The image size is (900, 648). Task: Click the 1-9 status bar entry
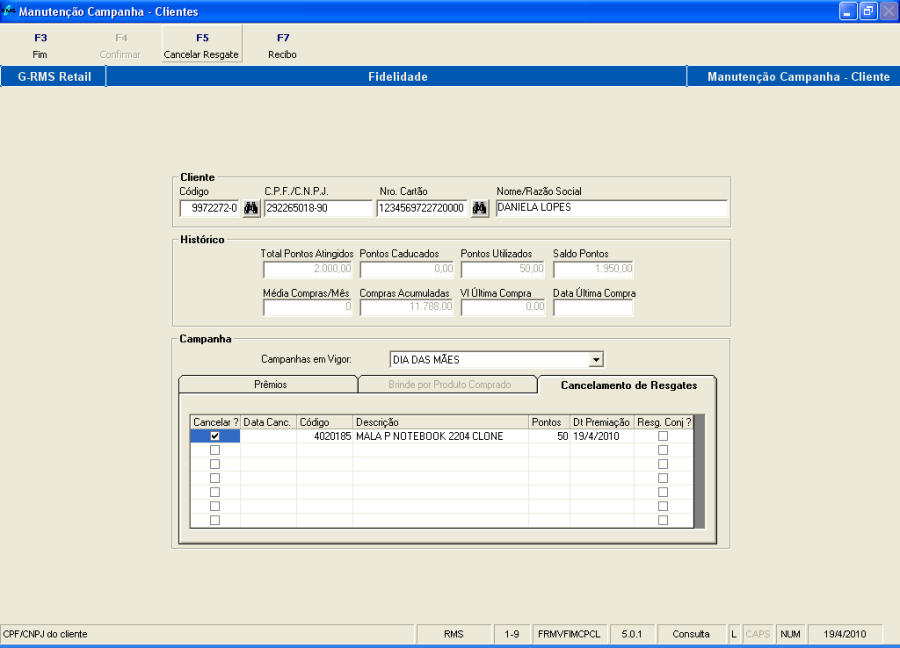point(512,634)
